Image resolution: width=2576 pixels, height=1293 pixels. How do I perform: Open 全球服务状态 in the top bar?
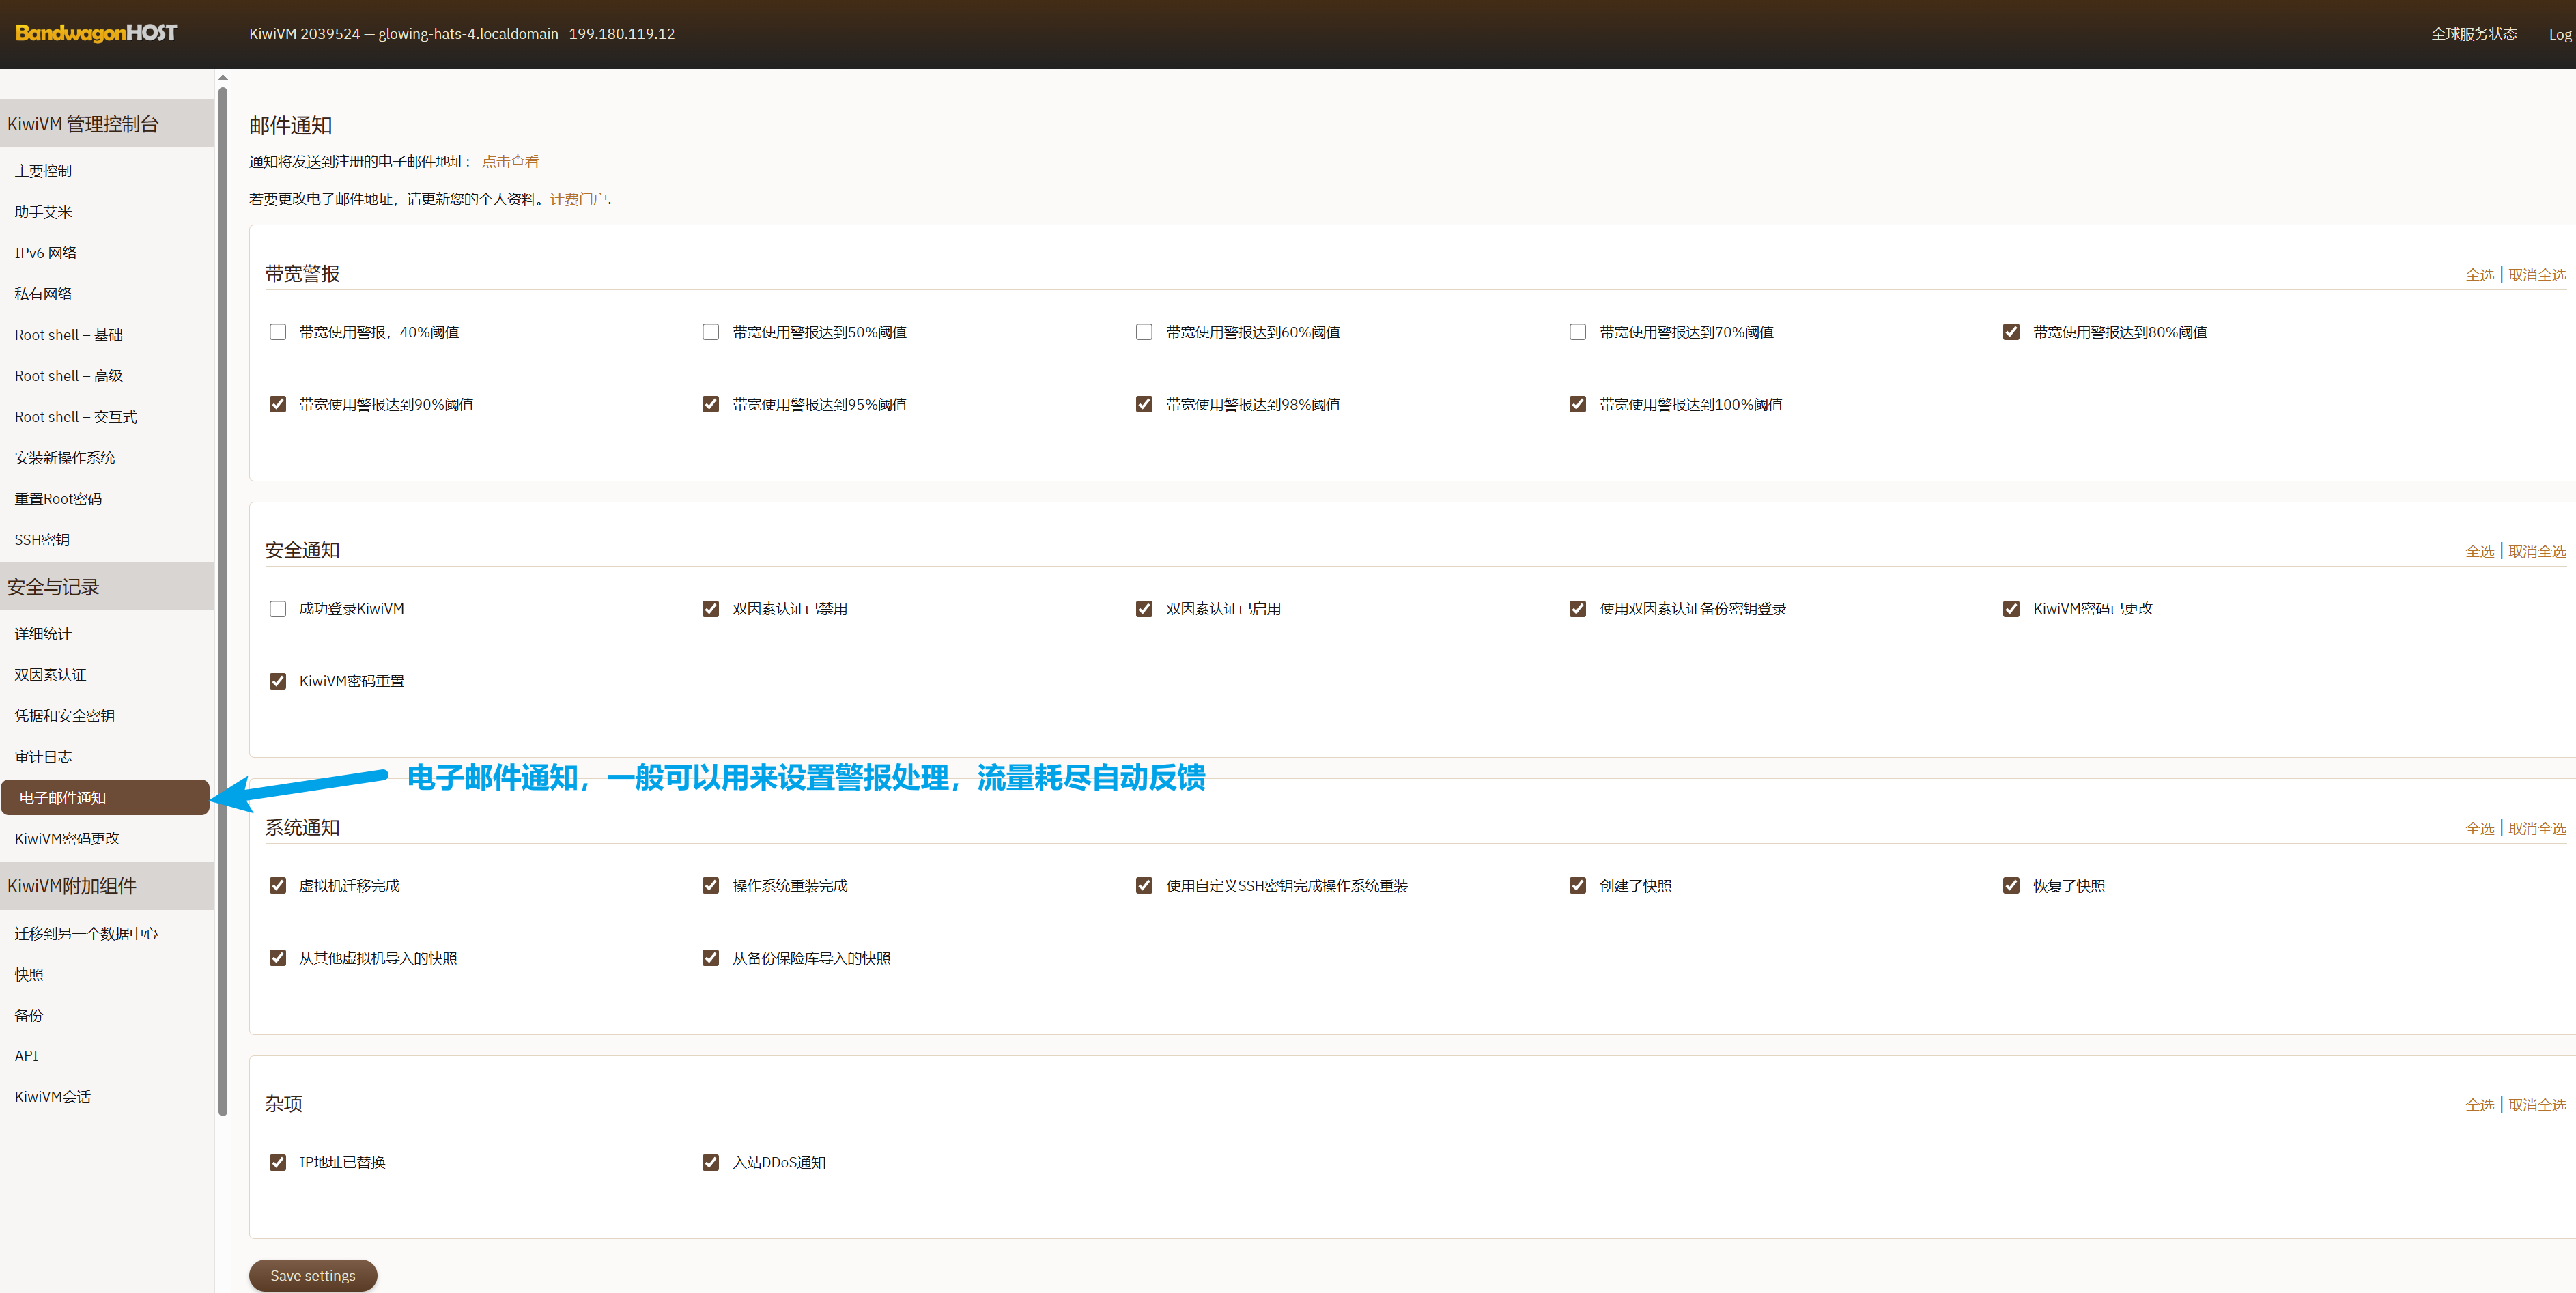pyautogui.click(x=2474, y=34)
